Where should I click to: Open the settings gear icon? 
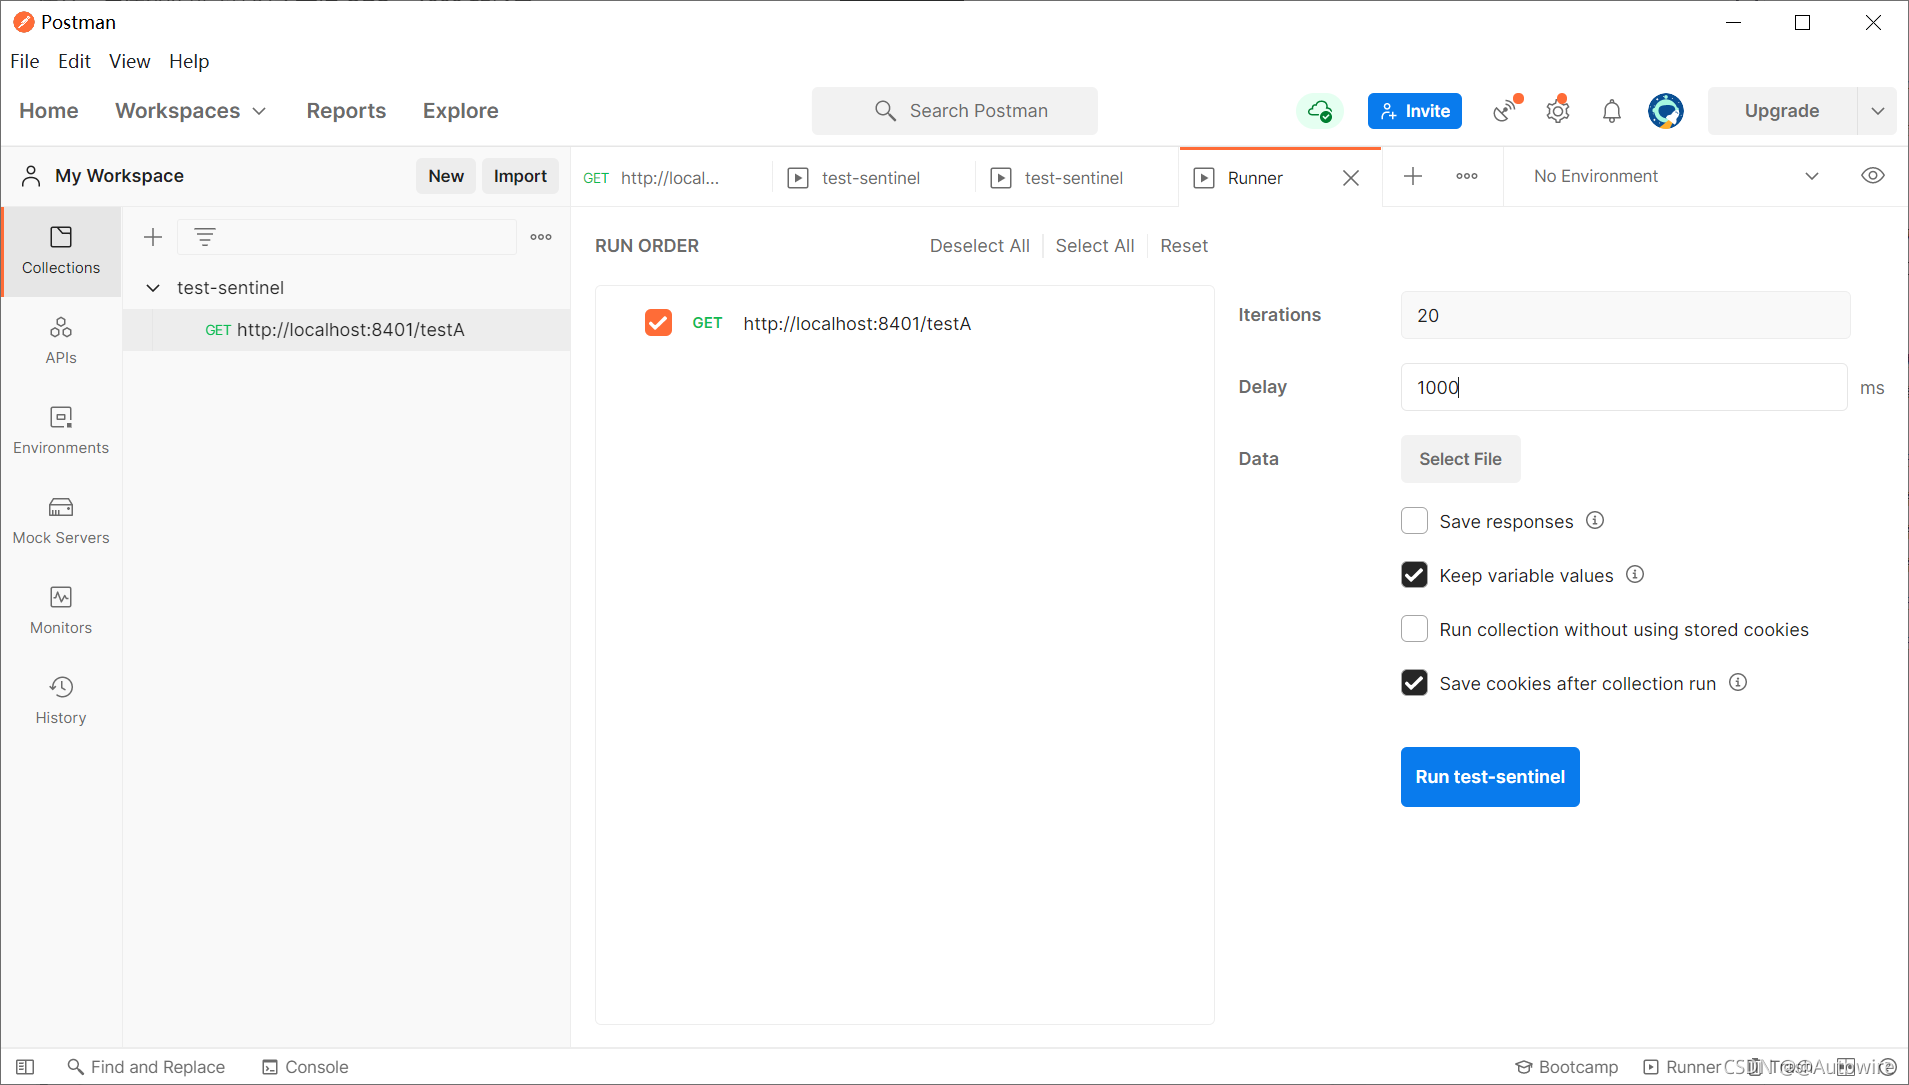pyautogui.click(x=1558, y=110)
